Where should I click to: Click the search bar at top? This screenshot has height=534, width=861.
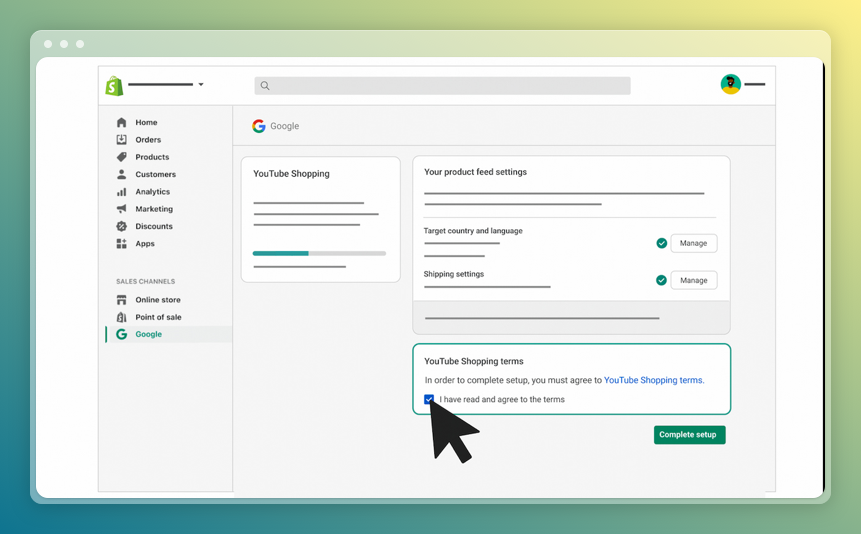[442, 86]
